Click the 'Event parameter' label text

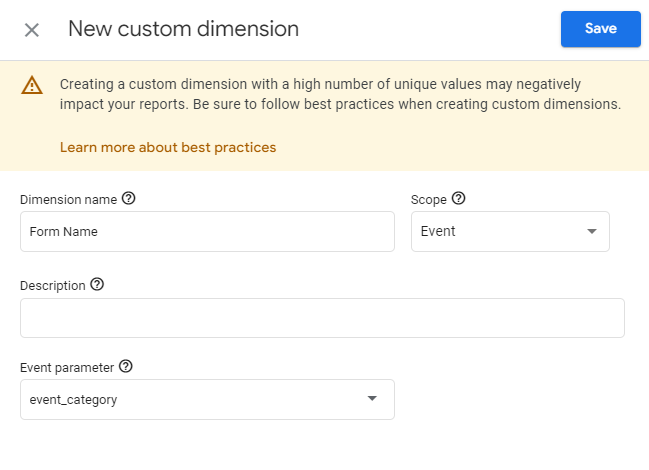67,368
